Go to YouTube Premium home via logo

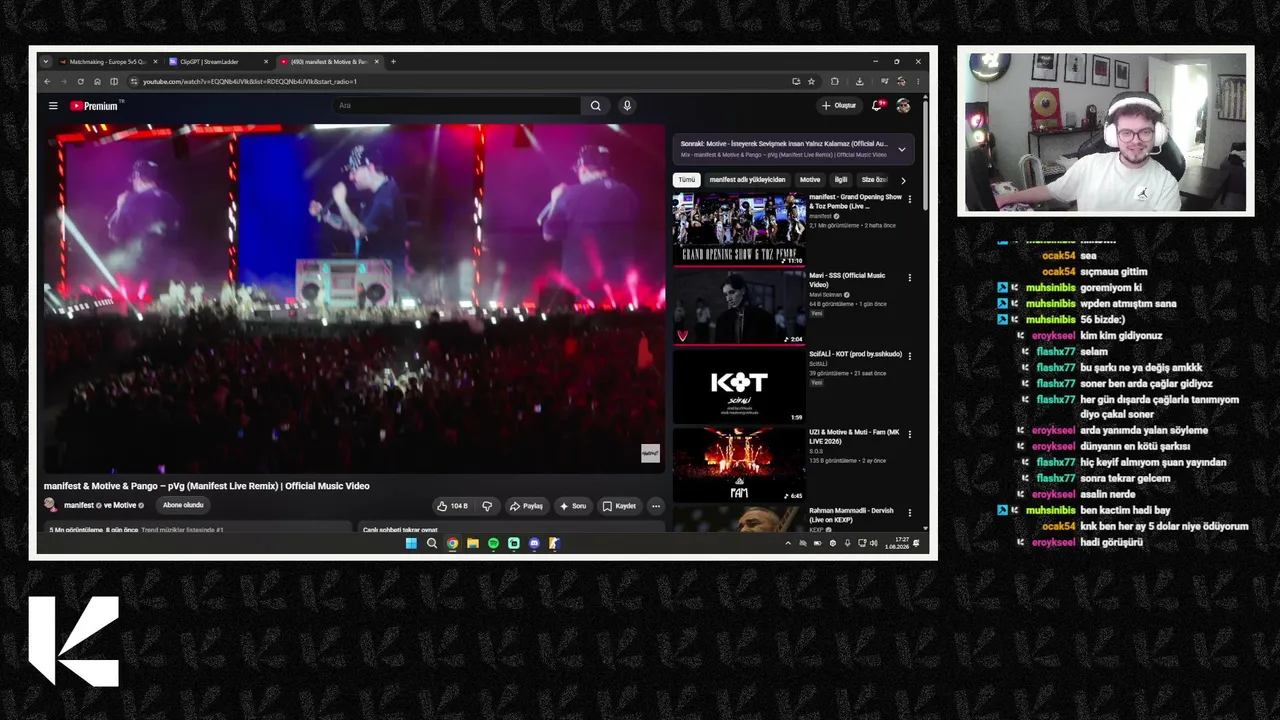coord(94,106)
